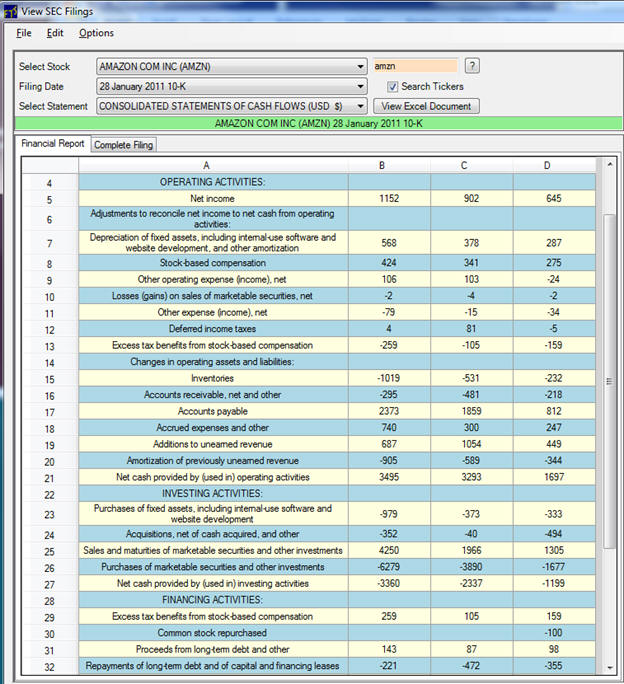Click Amortization of previously unearned revenue cell

[x=213, y=461]
